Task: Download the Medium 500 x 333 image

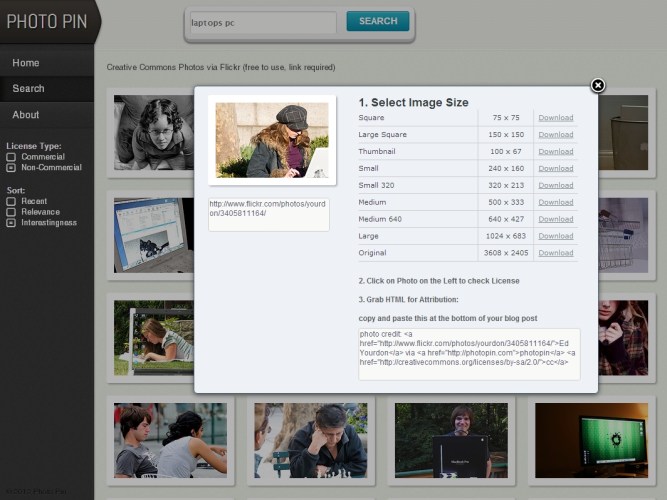Action: coord(555,202)
